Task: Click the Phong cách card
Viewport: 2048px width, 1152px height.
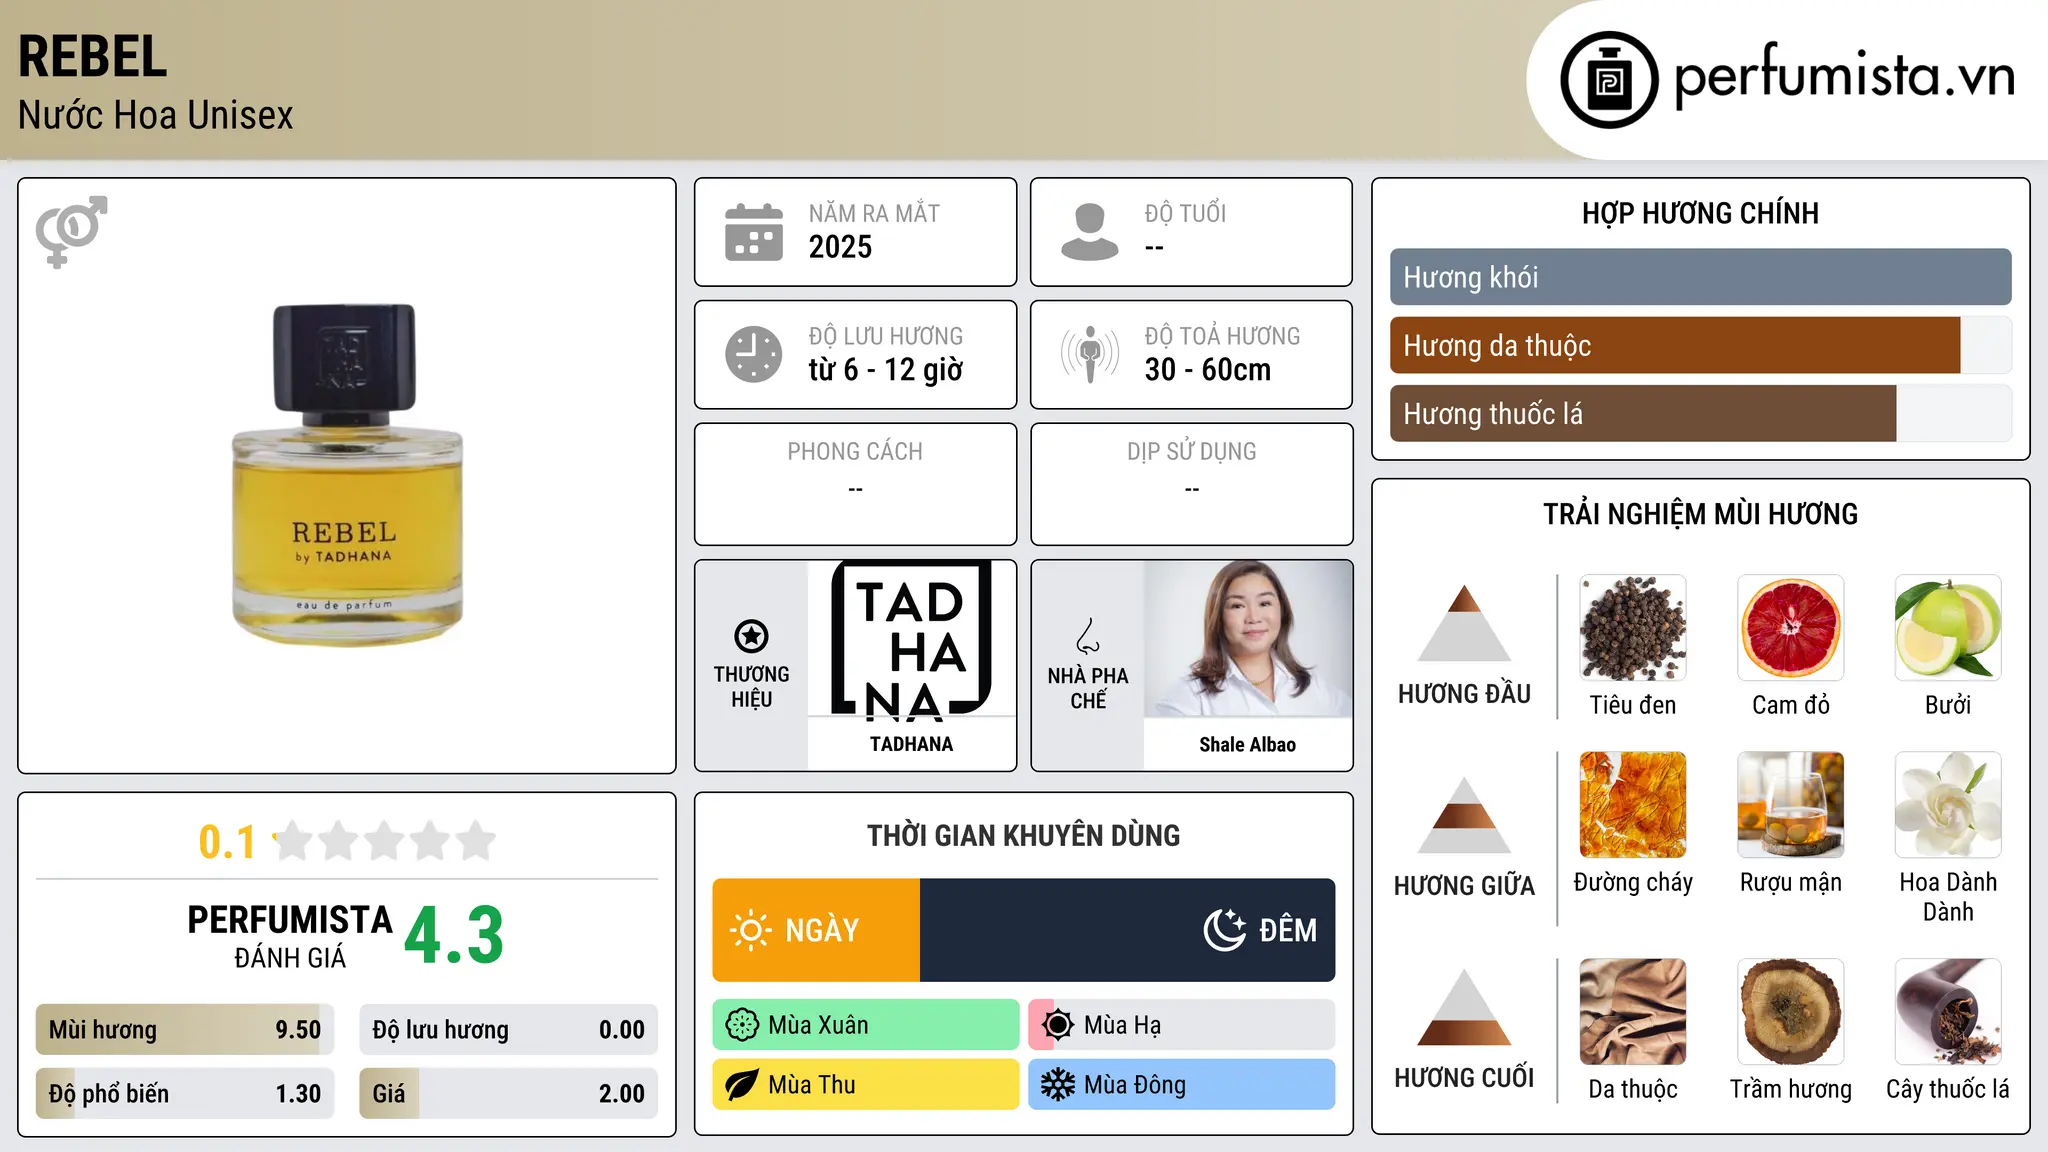Action: tap(855, 484)
